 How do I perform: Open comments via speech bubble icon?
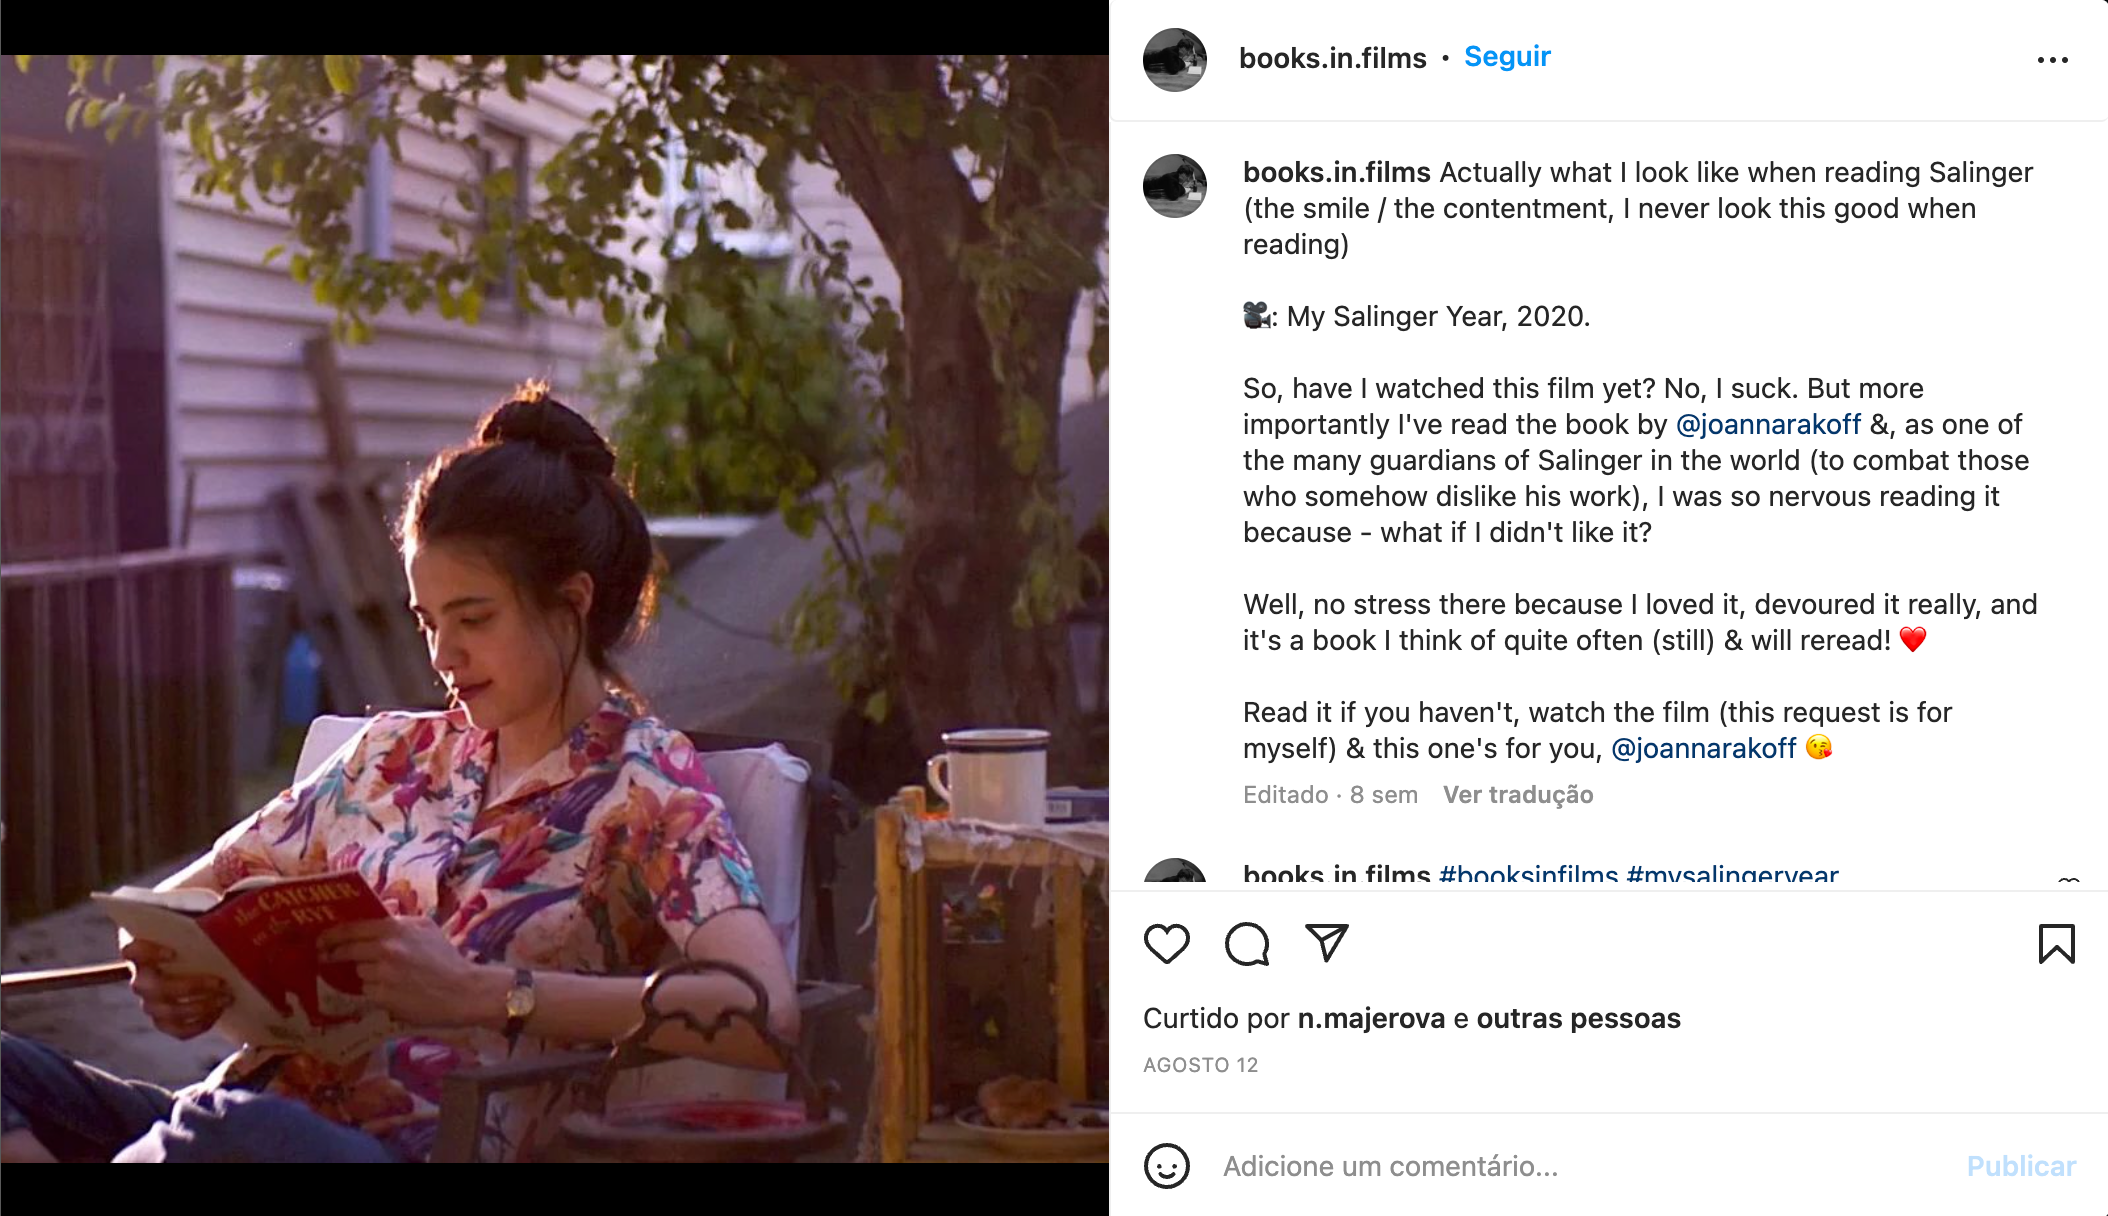coord(1247,944)
